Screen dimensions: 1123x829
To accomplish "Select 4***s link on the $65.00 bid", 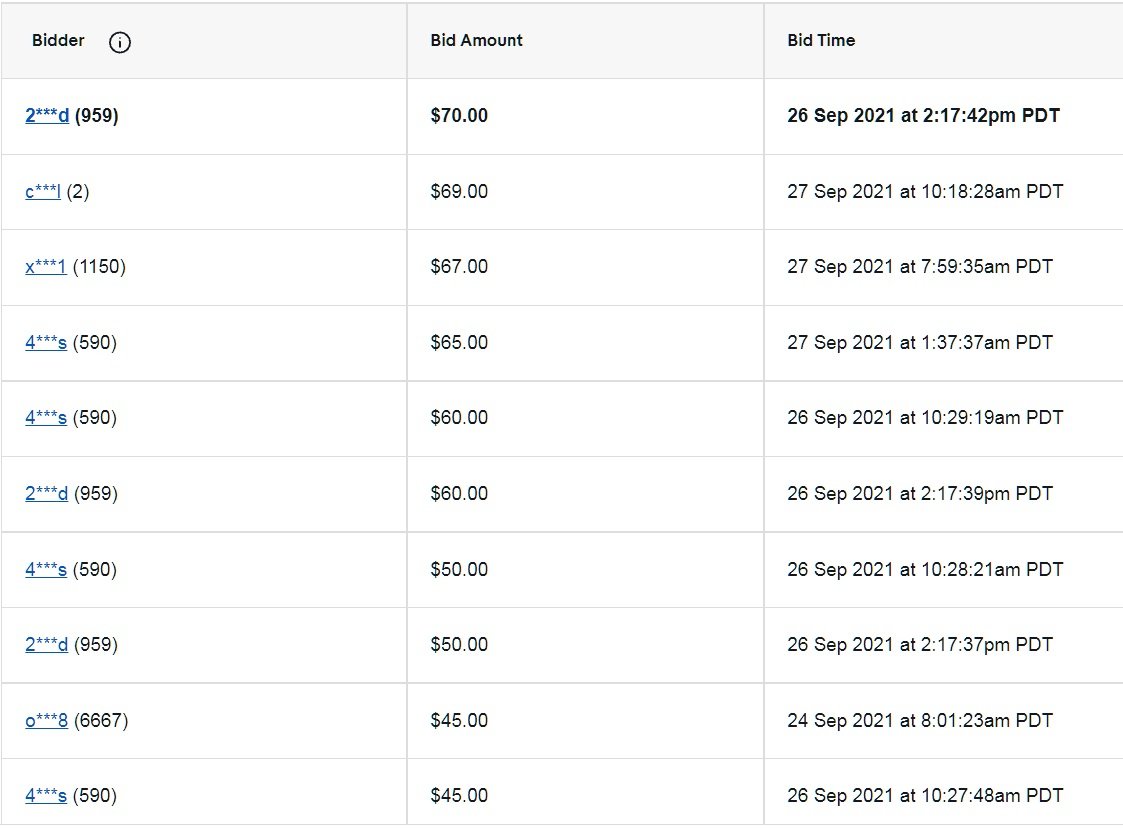I will [x=46, y=342].
